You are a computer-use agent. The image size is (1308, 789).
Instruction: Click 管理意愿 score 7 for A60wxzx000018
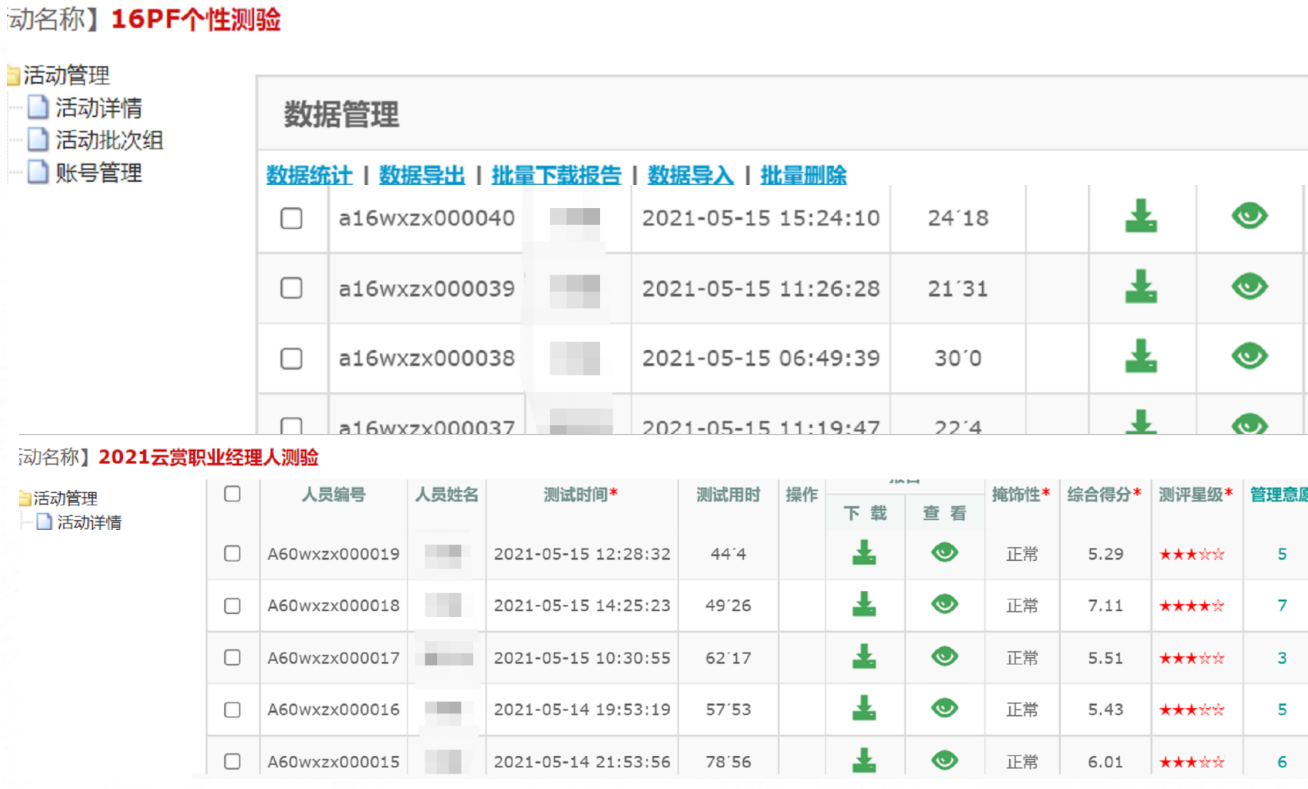point(1282,605)
